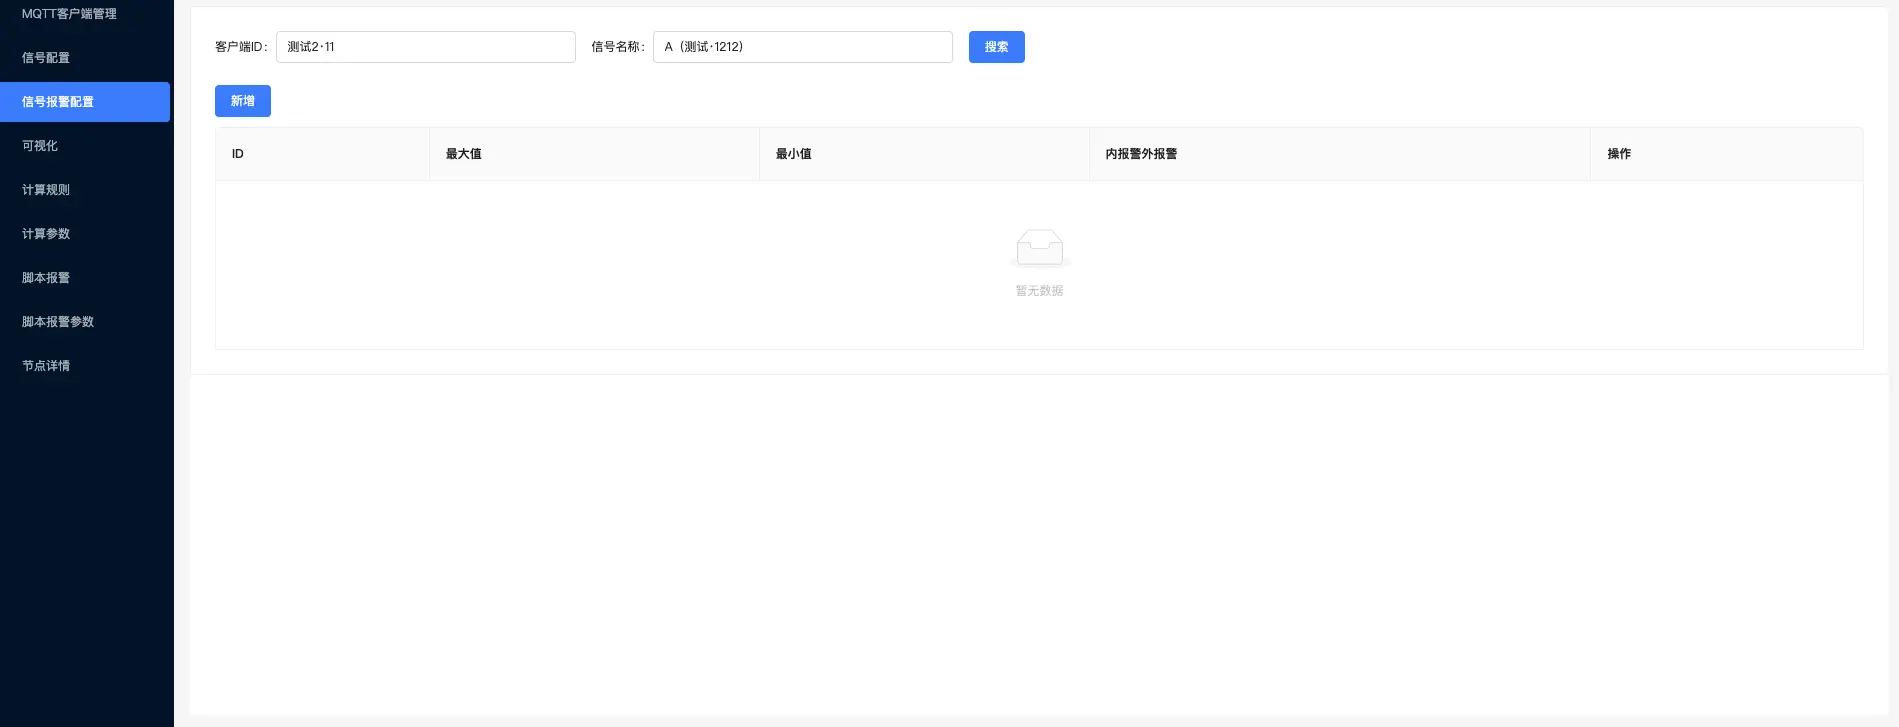Focus the 信号名称 input field
Viewport: 1899px width, 727px height.
tap(803, 47)
